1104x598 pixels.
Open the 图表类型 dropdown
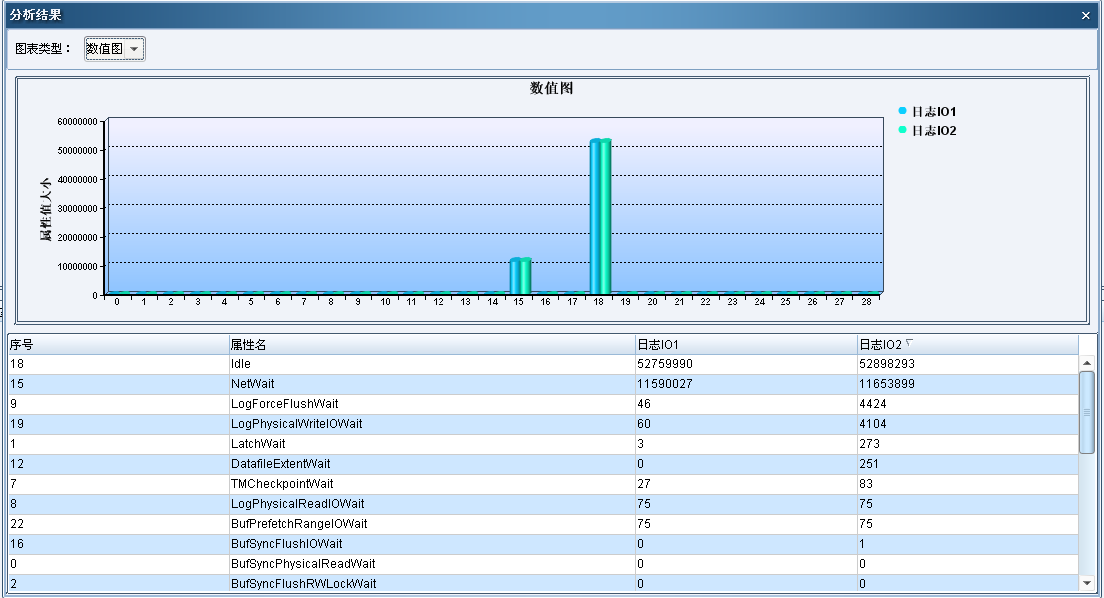[x=115, y=48]
